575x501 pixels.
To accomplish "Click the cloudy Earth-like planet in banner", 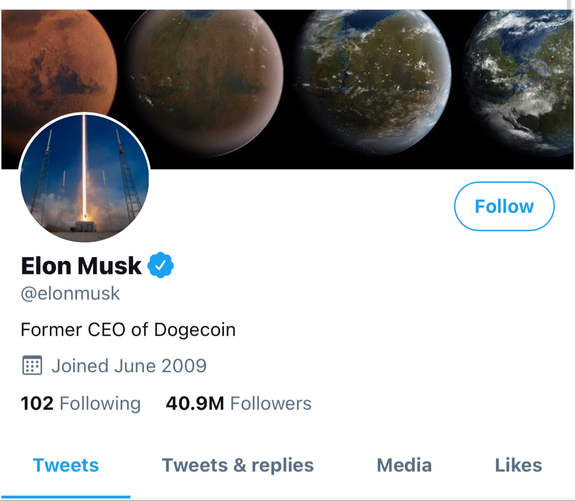I will (x=519, y=83).
